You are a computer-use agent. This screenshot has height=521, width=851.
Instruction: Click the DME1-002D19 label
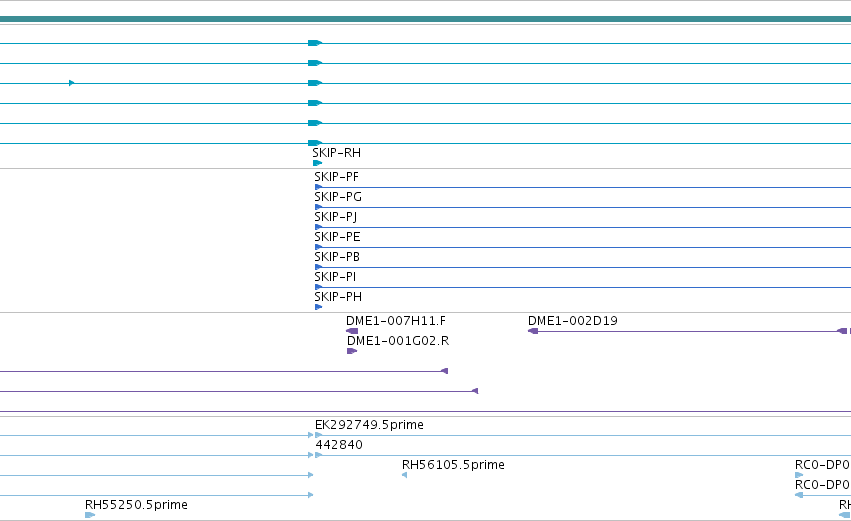573,321
